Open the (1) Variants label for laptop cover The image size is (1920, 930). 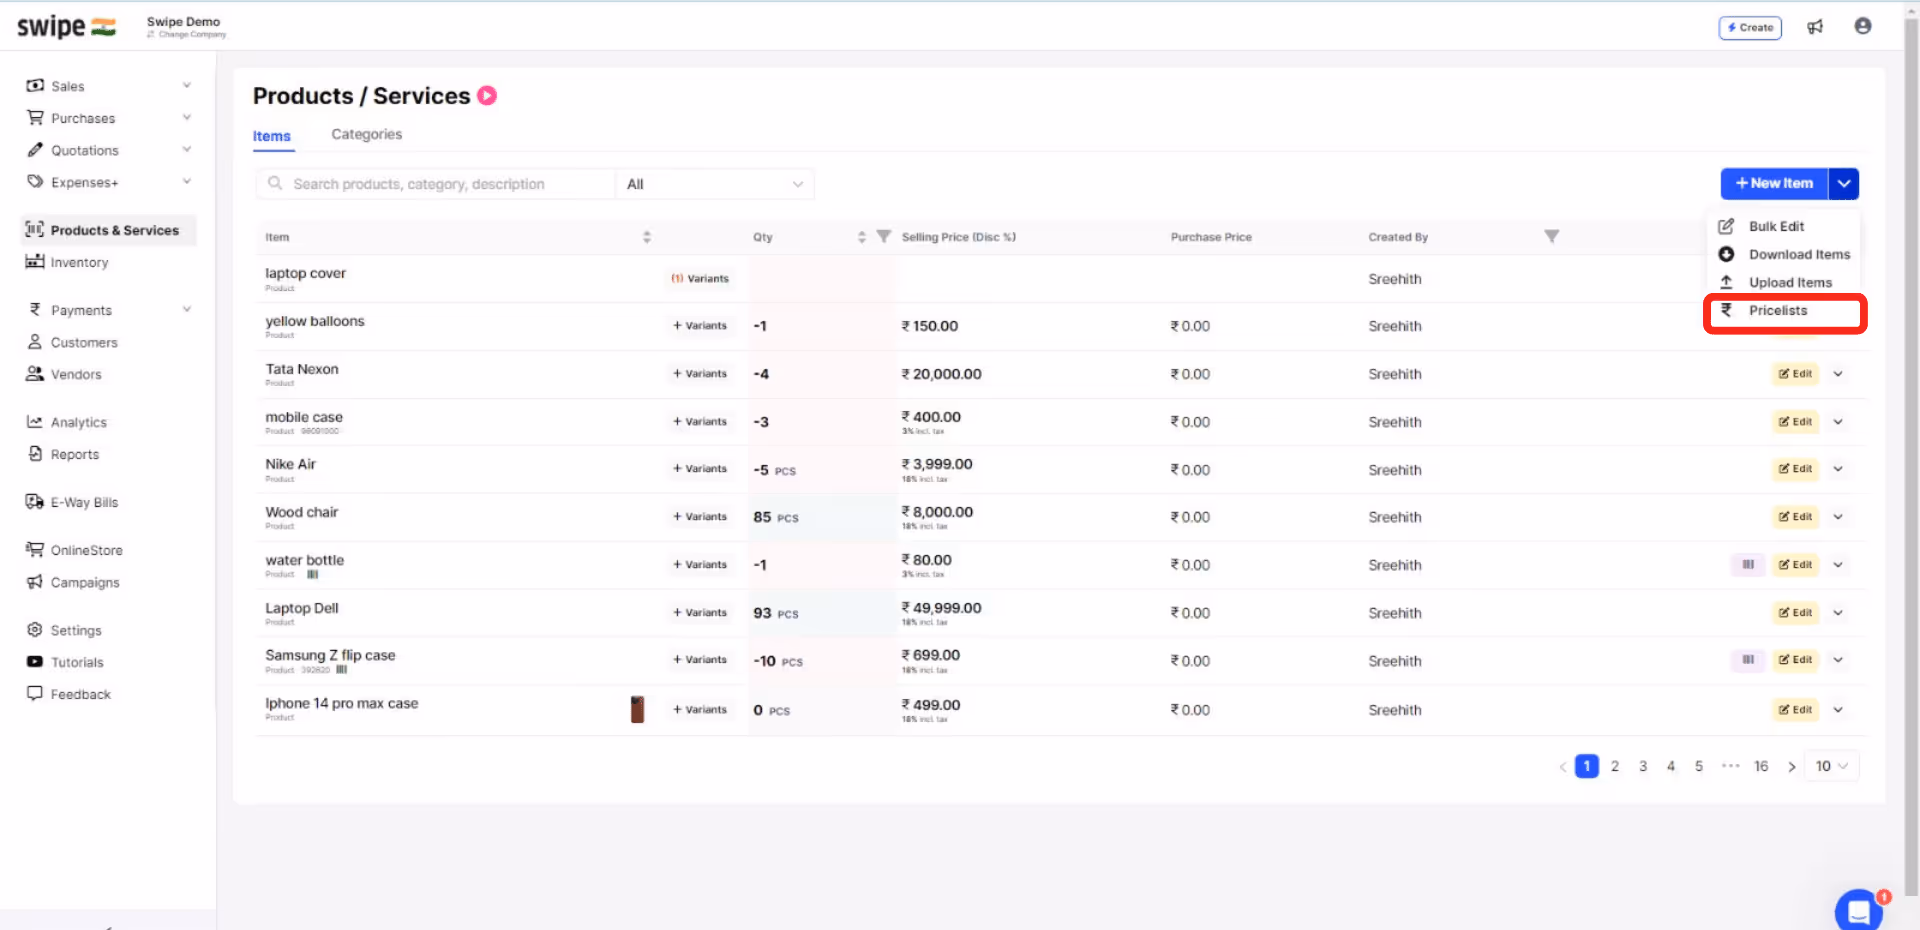click(700, 279)
